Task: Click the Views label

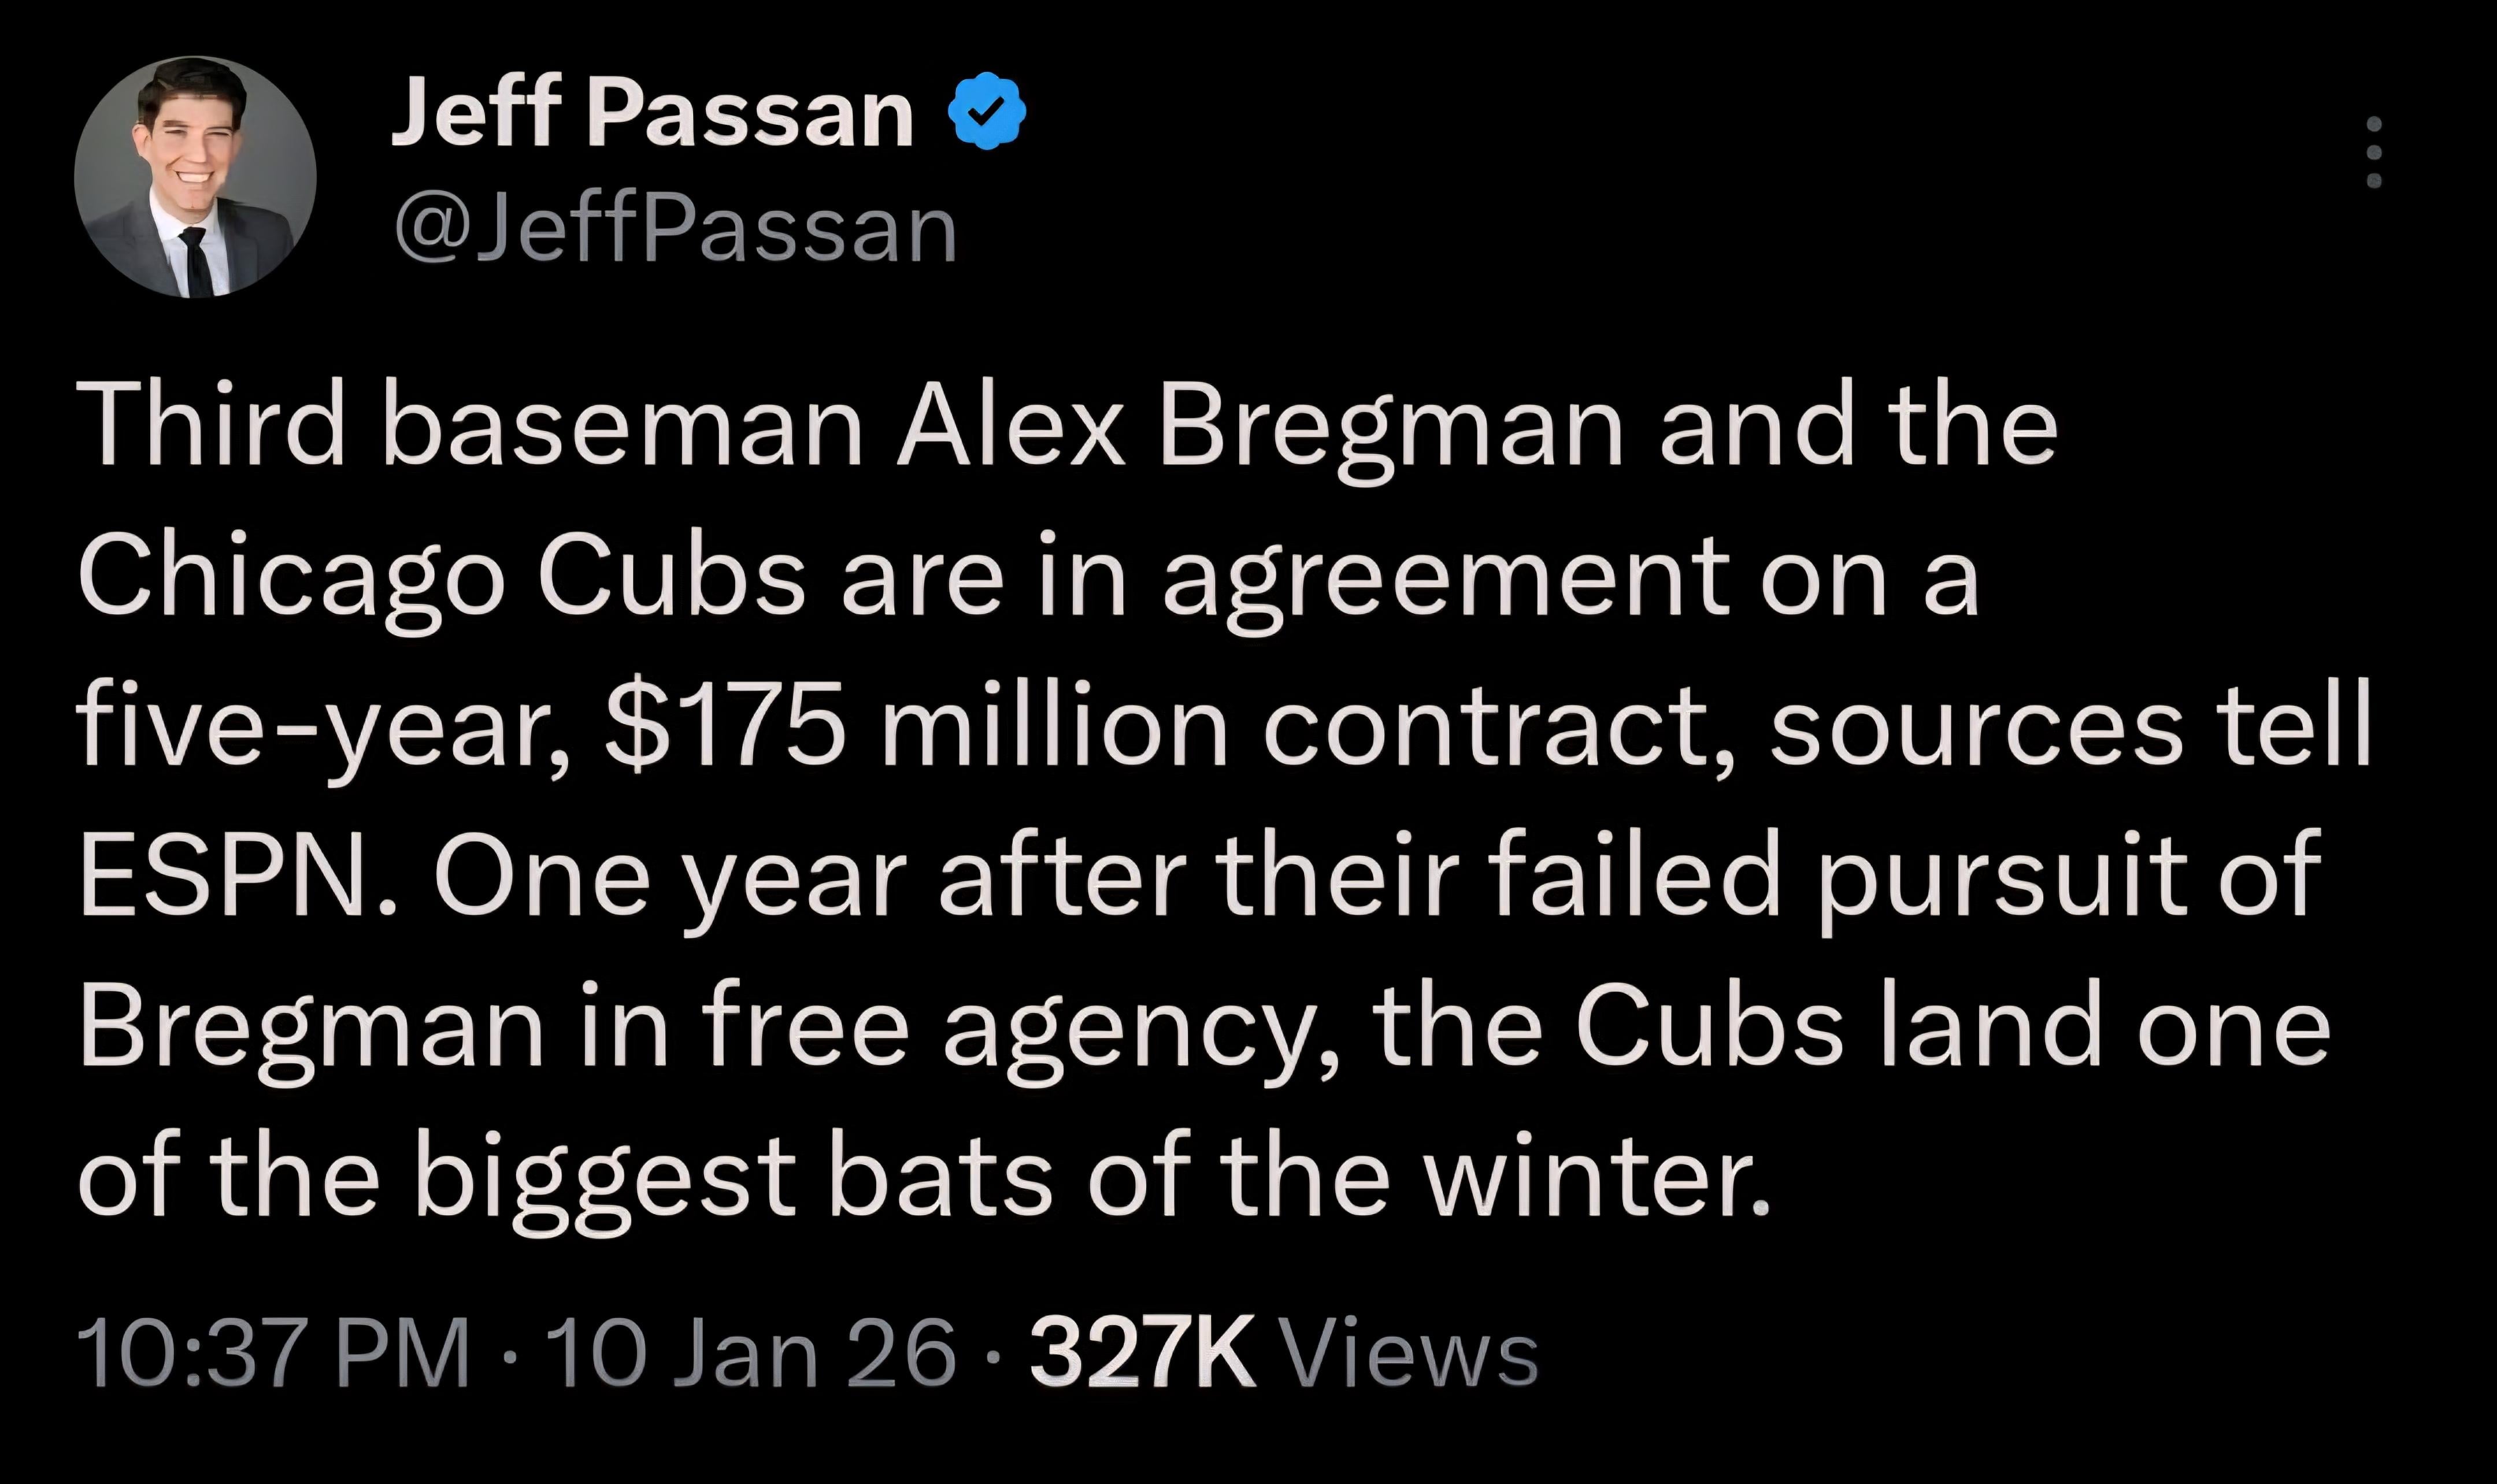Action: point(1409,1354)
